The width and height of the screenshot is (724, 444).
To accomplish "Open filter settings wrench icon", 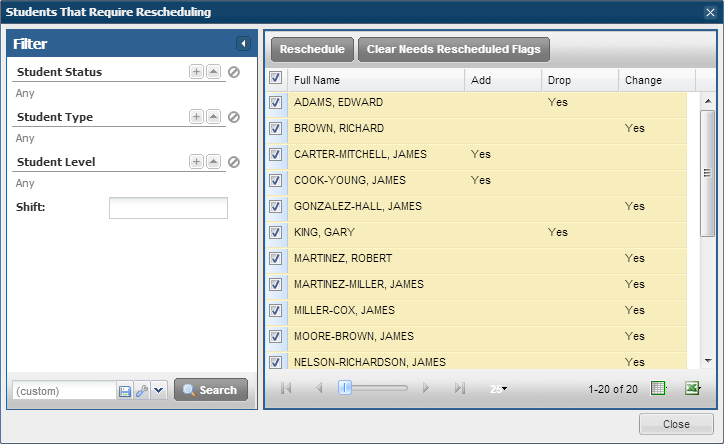I will coord(142,391).
